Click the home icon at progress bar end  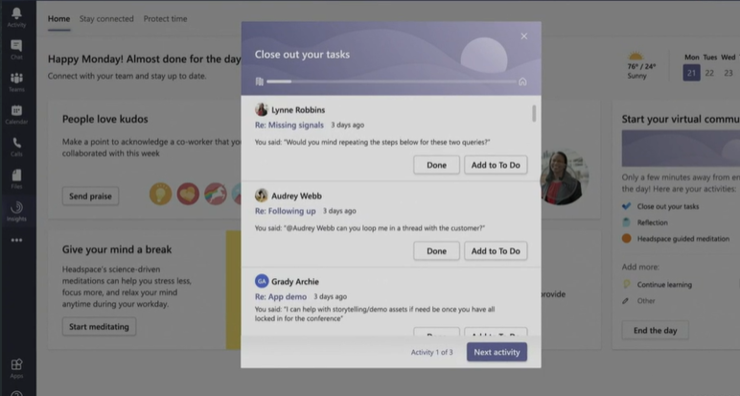pos(522,82)
